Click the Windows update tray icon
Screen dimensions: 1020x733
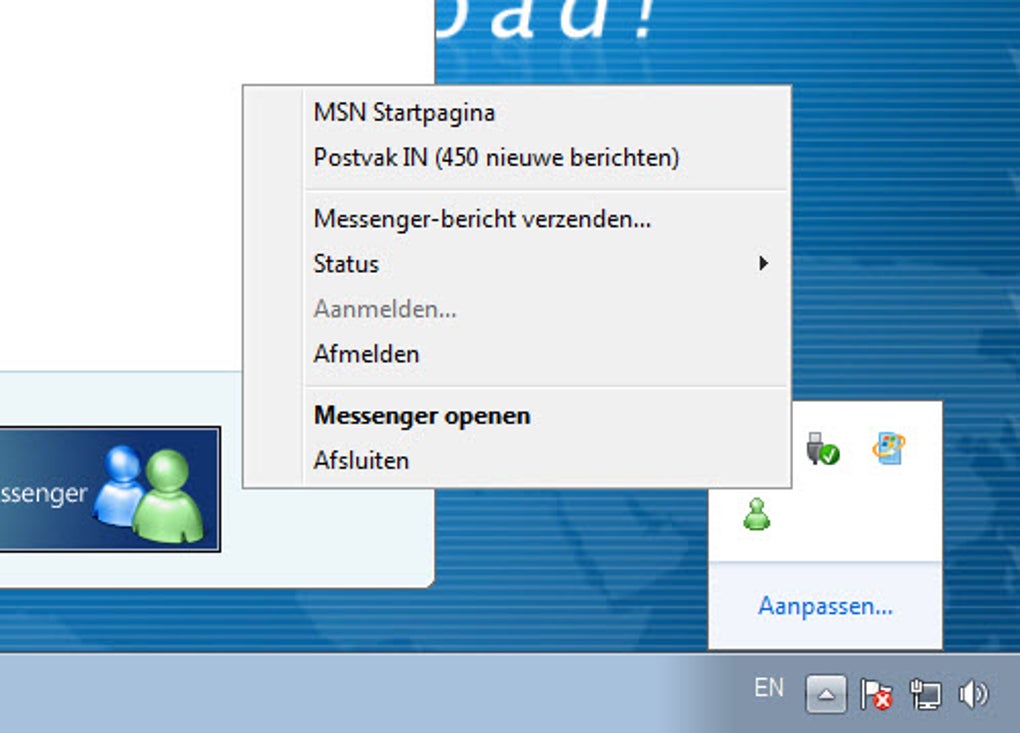coord(889,448)
